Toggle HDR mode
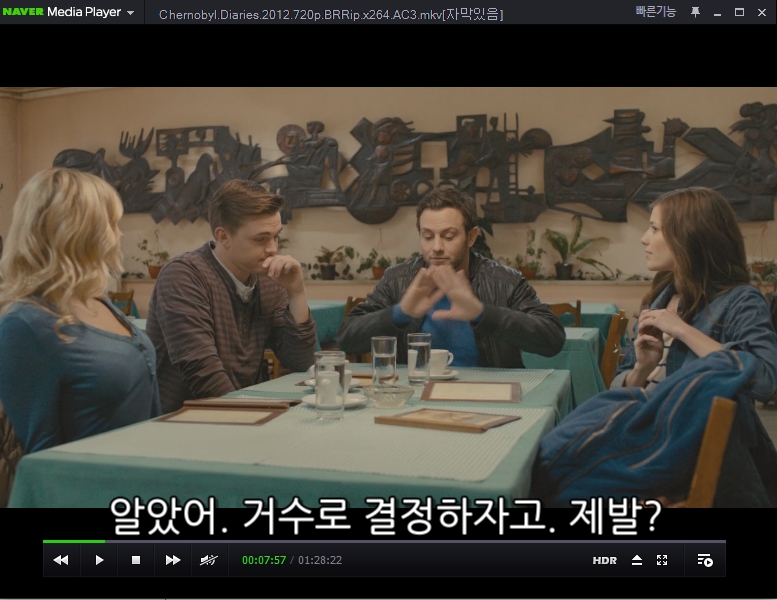 tap(604, 561)
